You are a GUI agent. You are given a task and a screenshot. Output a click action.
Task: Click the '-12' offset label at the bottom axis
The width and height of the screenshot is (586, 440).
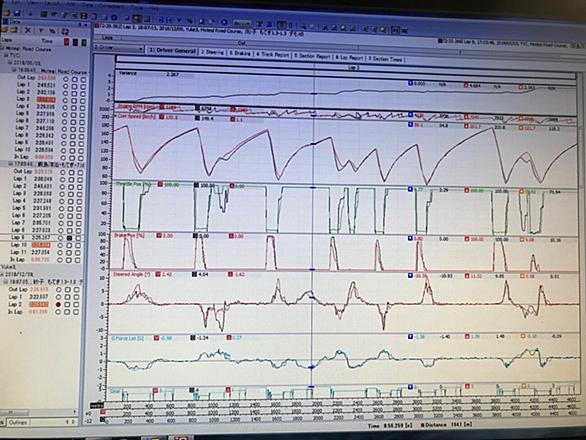coord(89,421)
